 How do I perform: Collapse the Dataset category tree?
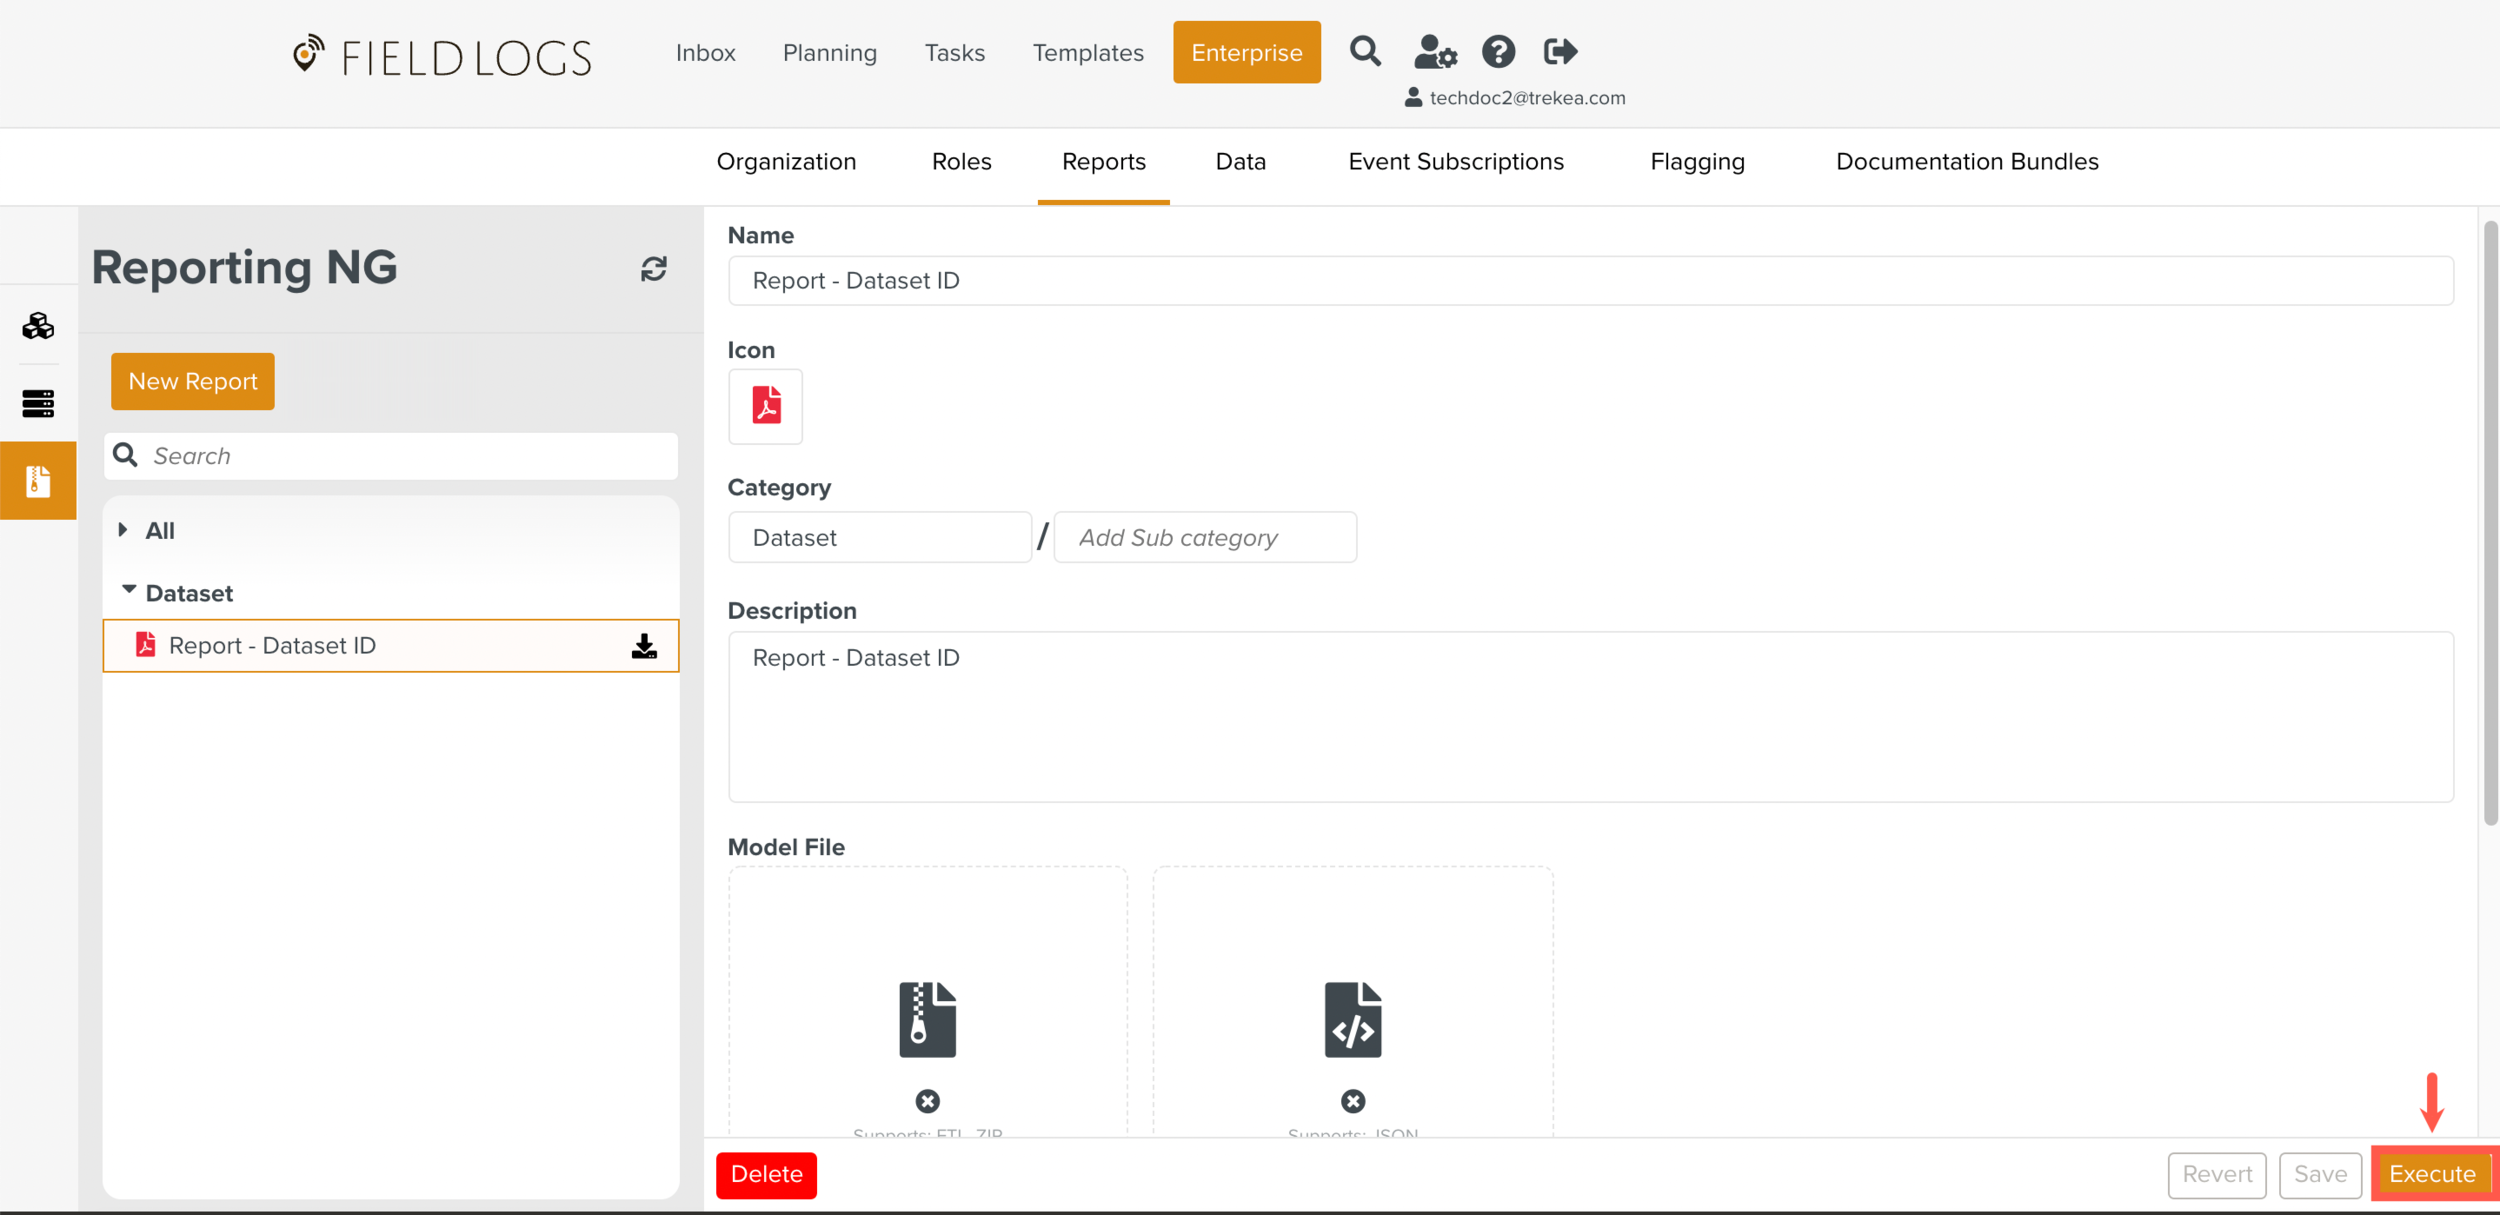pos(129,591)
